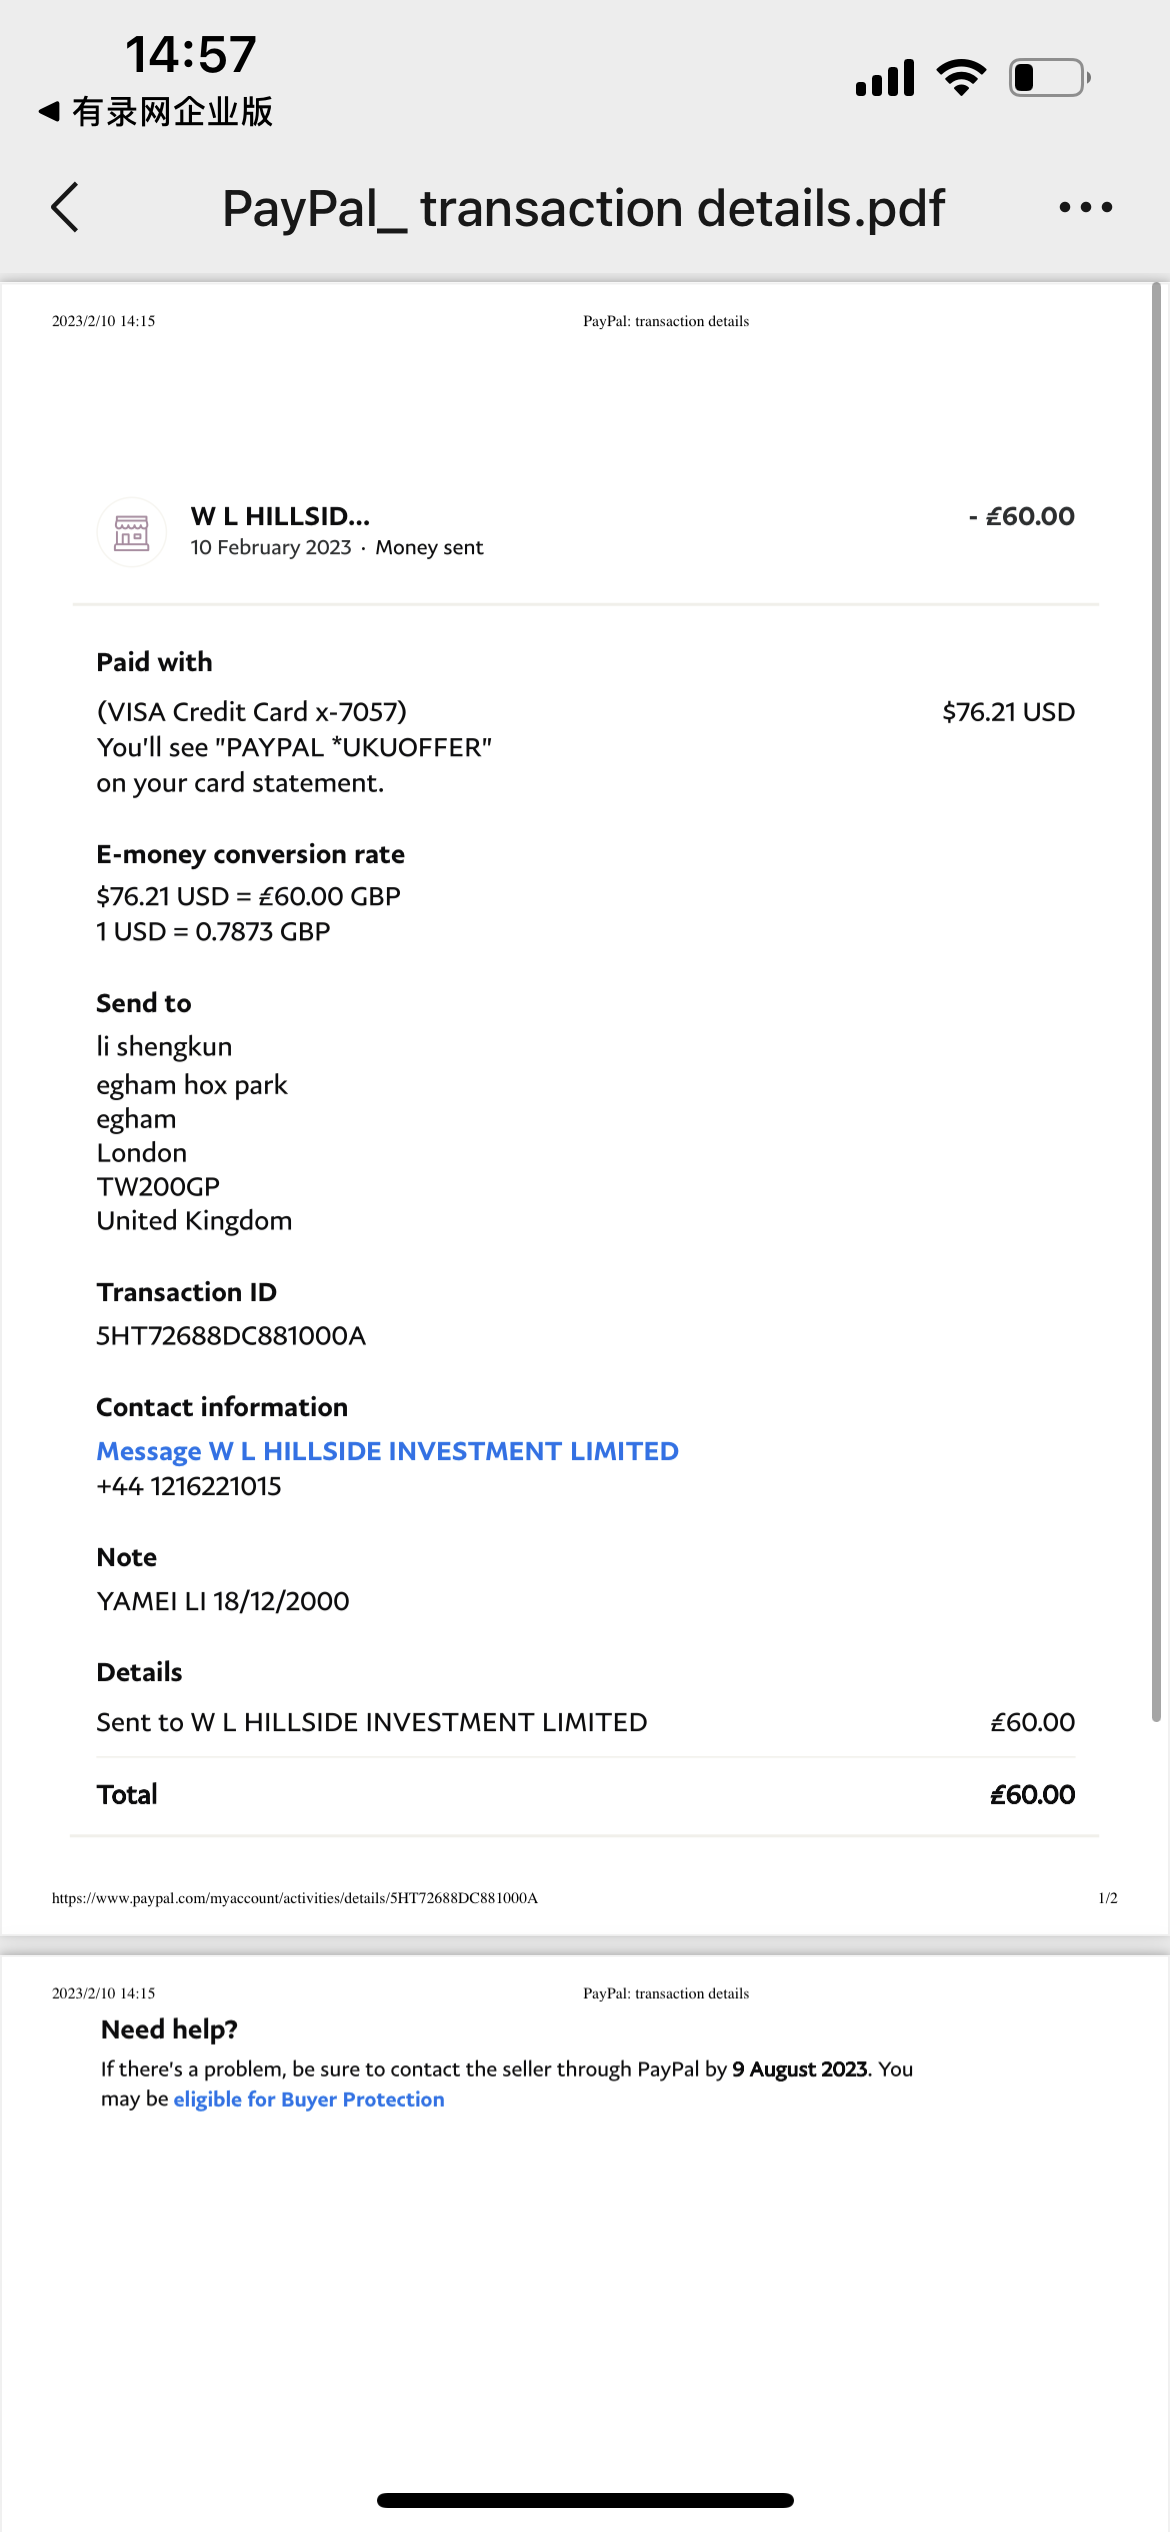Click the PayPal activity details URL footer
Image resolution: width=1170 pixels, height=2532 pixels.
pos(295,1898)
